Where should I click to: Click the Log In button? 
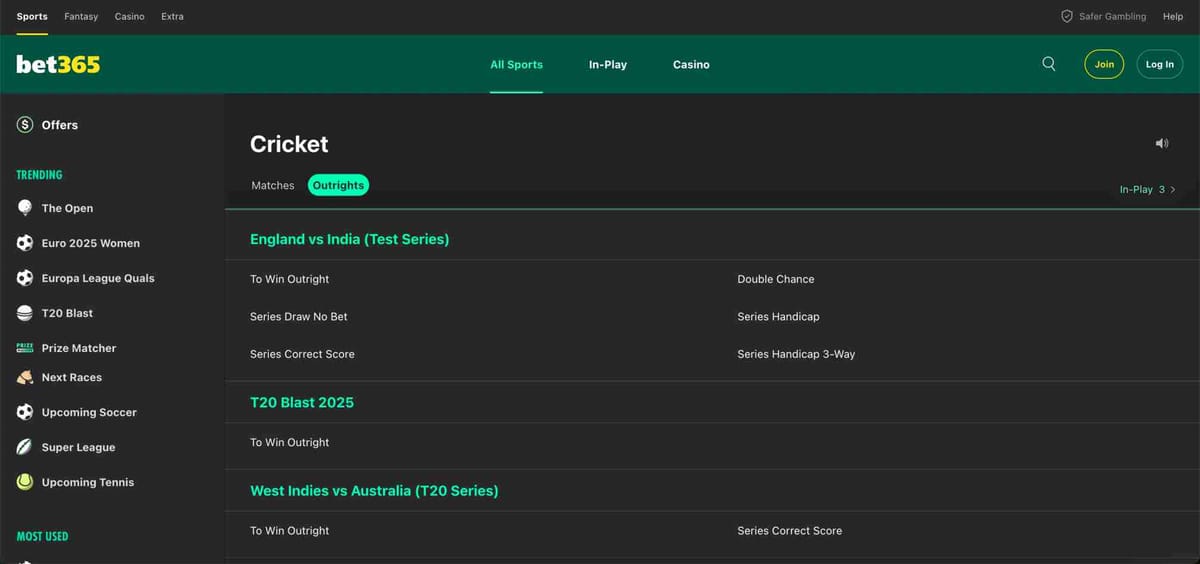coord(1160,64)
